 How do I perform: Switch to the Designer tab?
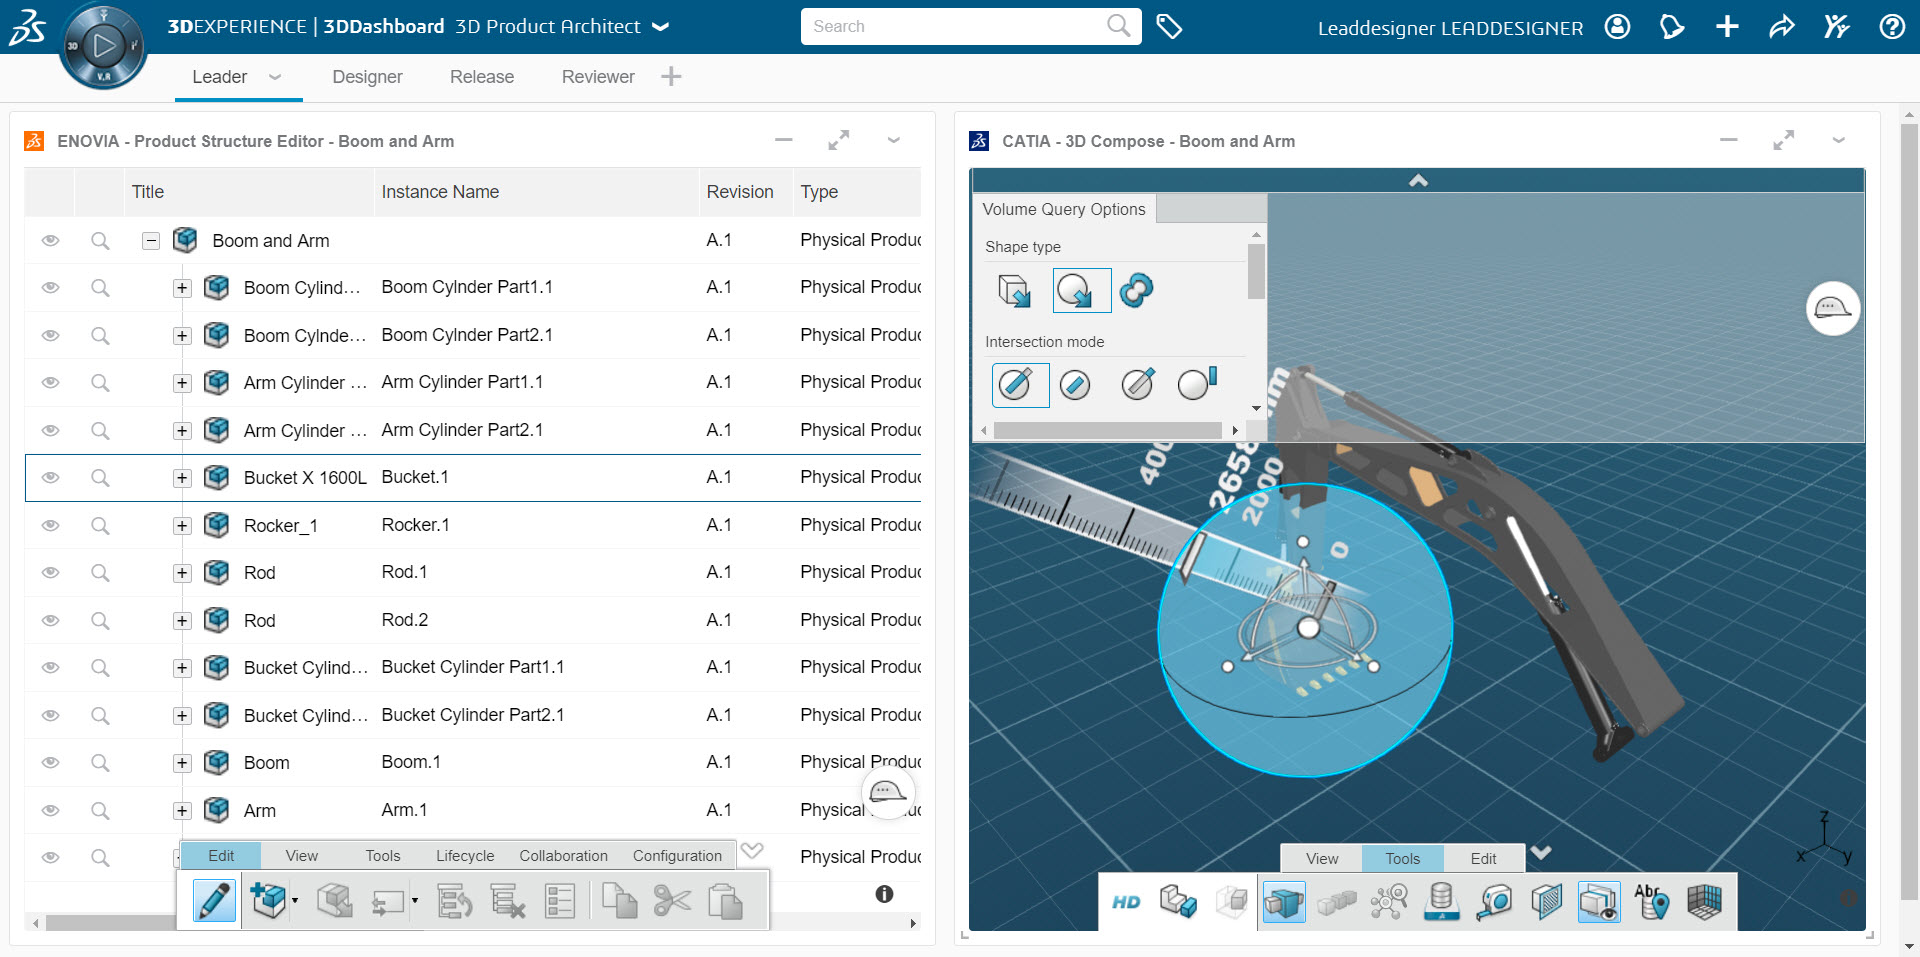tap(367, 77)
